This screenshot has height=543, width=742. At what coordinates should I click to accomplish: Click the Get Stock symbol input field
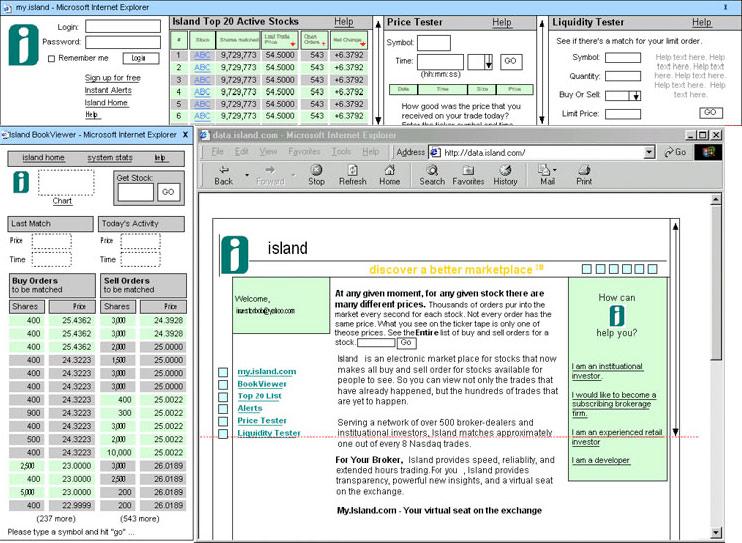136,192
